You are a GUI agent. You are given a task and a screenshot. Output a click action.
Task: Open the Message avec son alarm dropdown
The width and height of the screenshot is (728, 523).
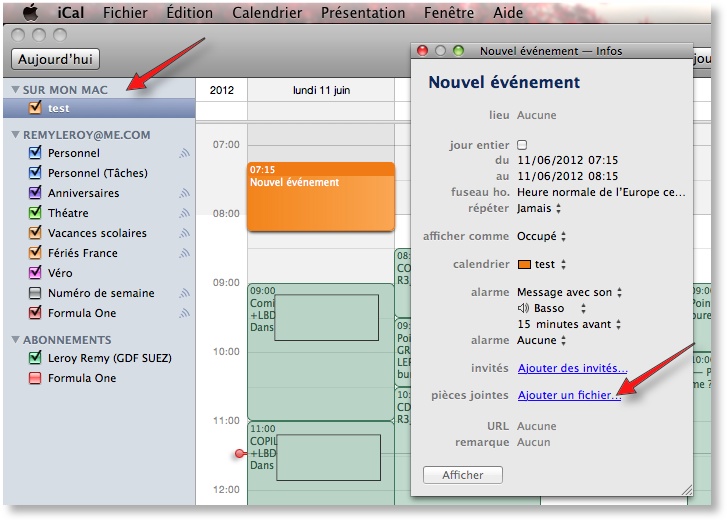[x=570, y=292]
